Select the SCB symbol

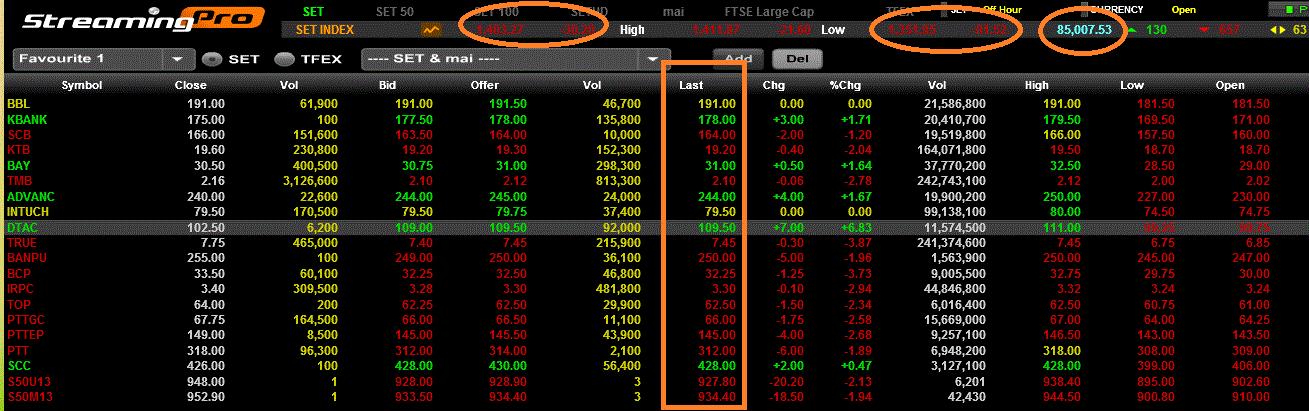click(x=19, y=134)
